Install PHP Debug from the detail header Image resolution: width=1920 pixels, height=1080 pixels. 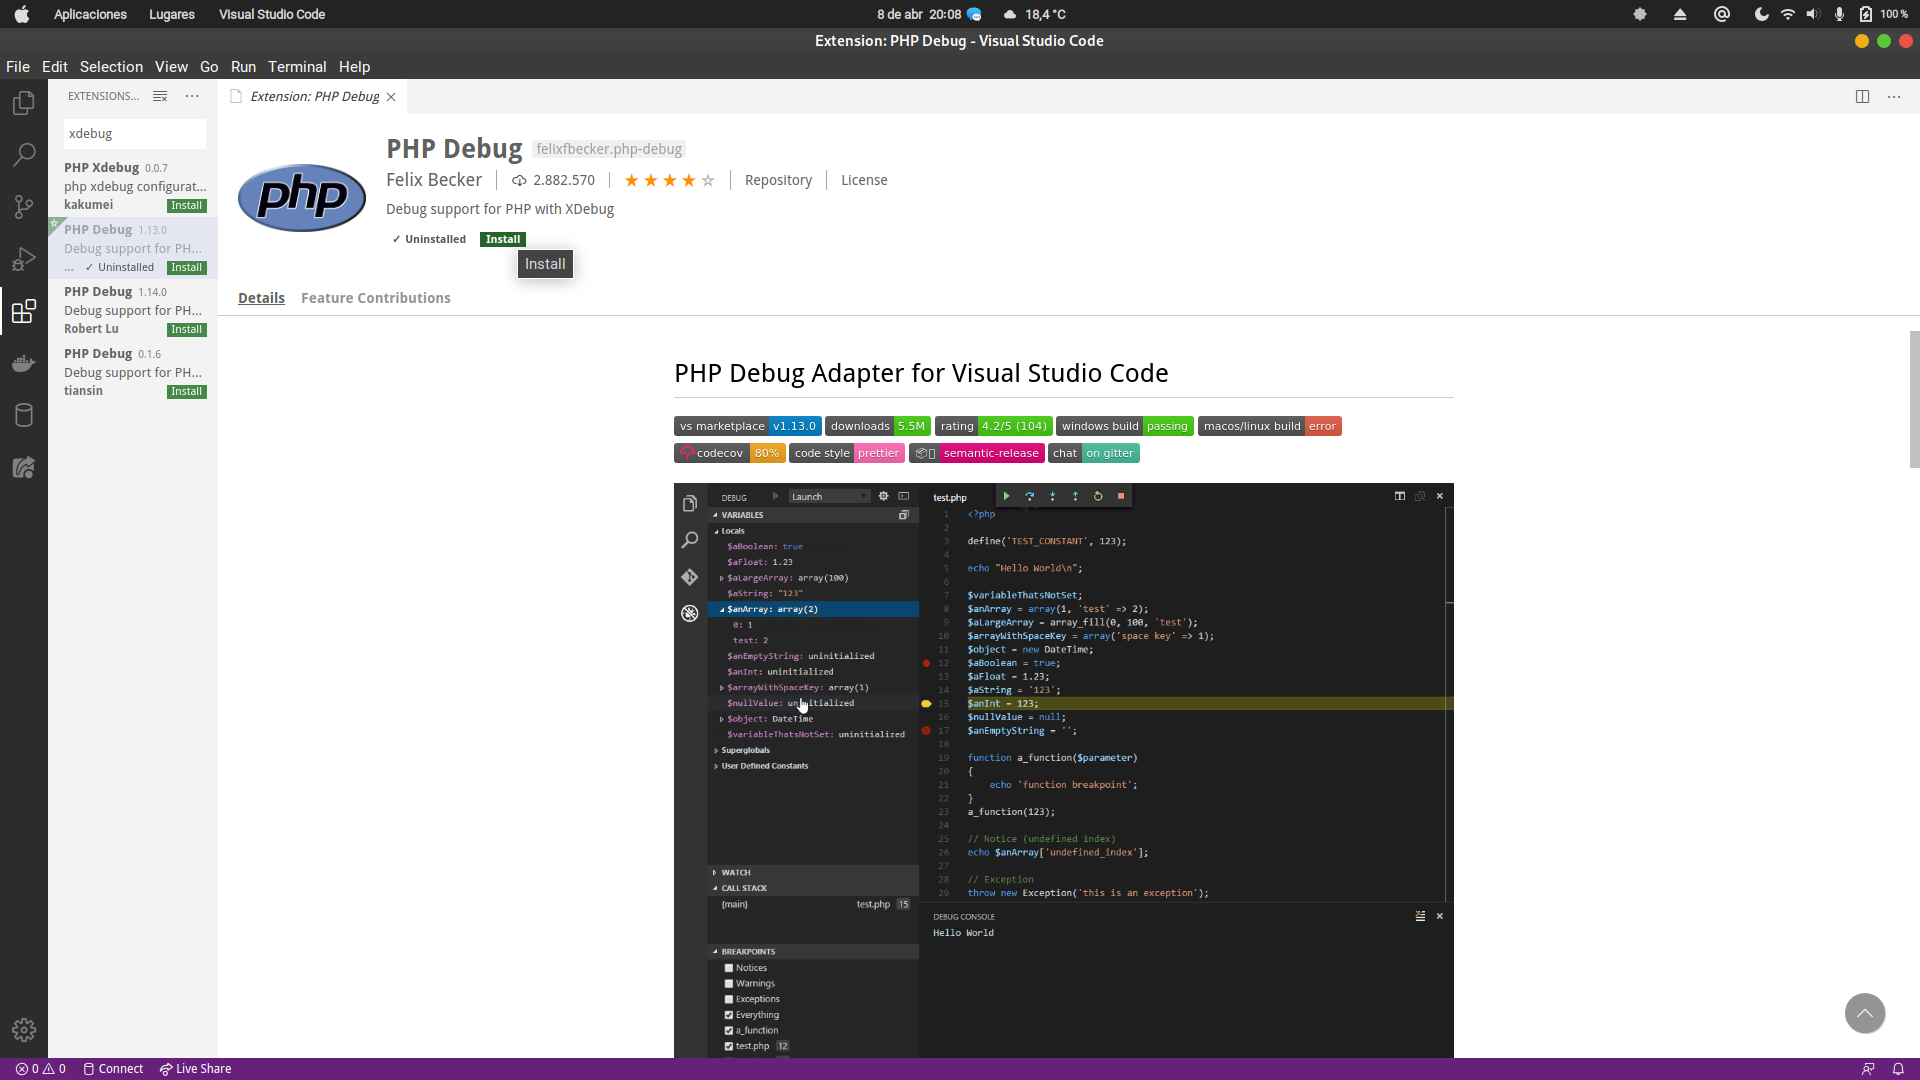pos(503,239)
